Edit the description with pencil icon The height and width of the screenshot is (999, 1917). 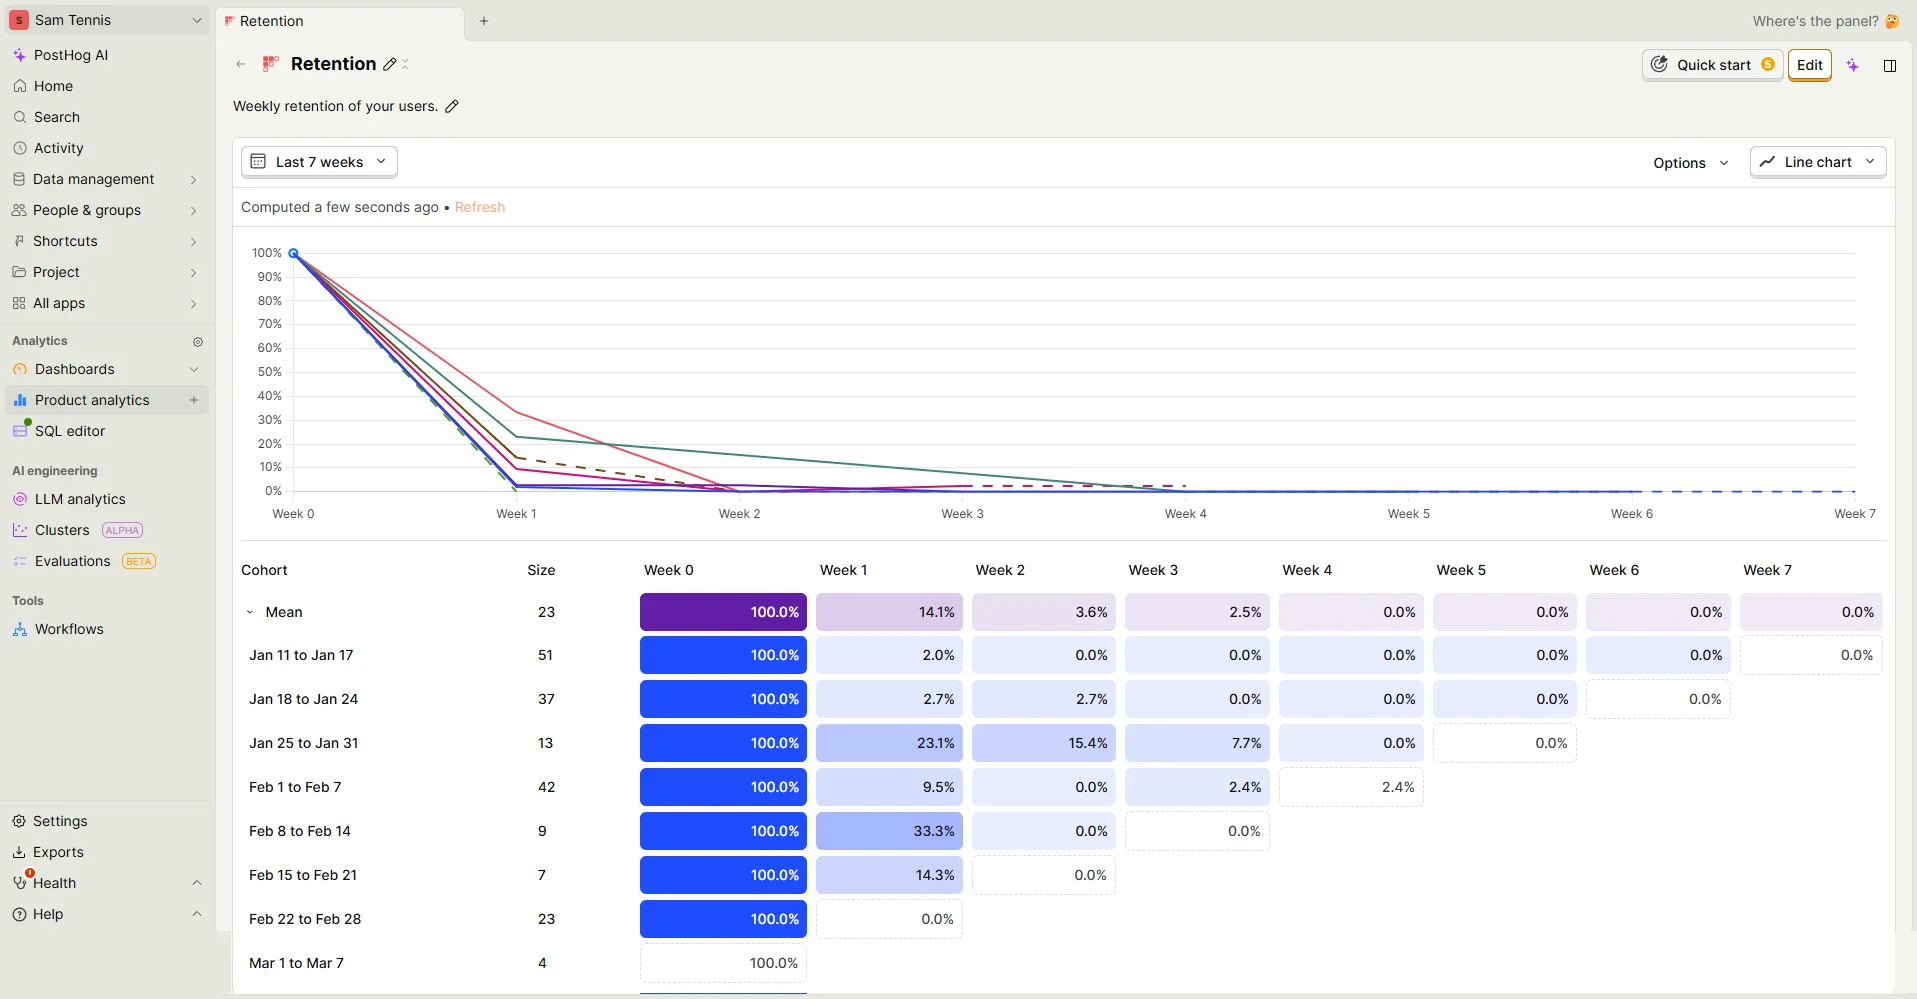(x=452, y=106)
